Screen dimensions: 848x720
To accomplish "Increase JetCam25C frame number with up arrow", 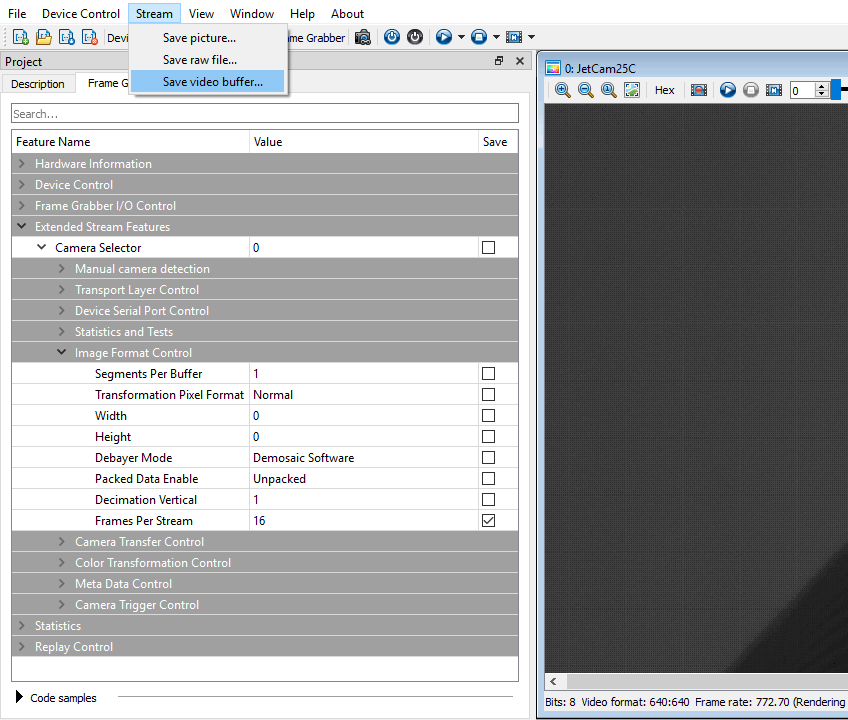I will pyautogui.click(x=822, y=86).
